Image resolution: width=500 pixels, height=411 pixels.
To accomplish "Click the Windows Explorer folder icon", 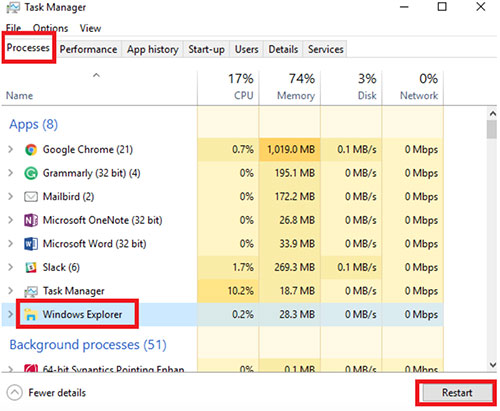I will (x=31, y=314).
